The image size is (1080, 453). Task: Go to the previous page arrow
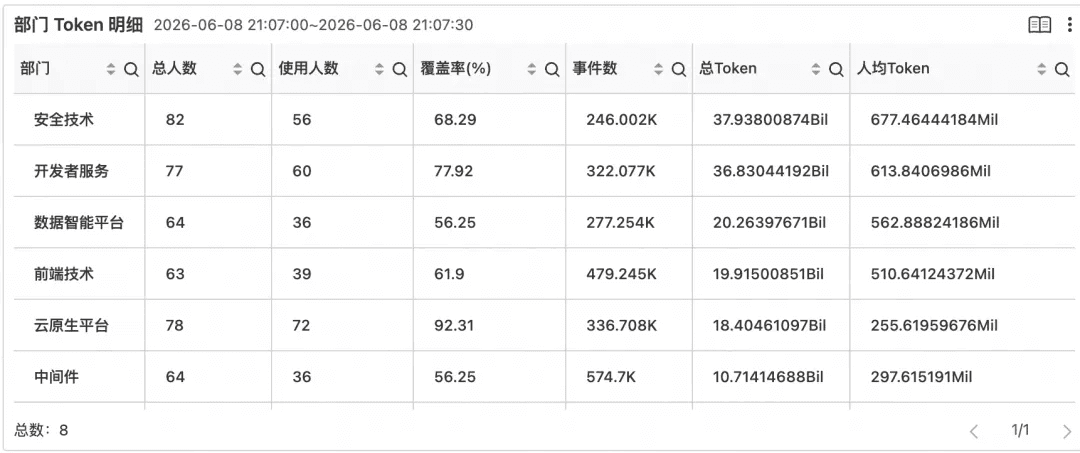974,432
